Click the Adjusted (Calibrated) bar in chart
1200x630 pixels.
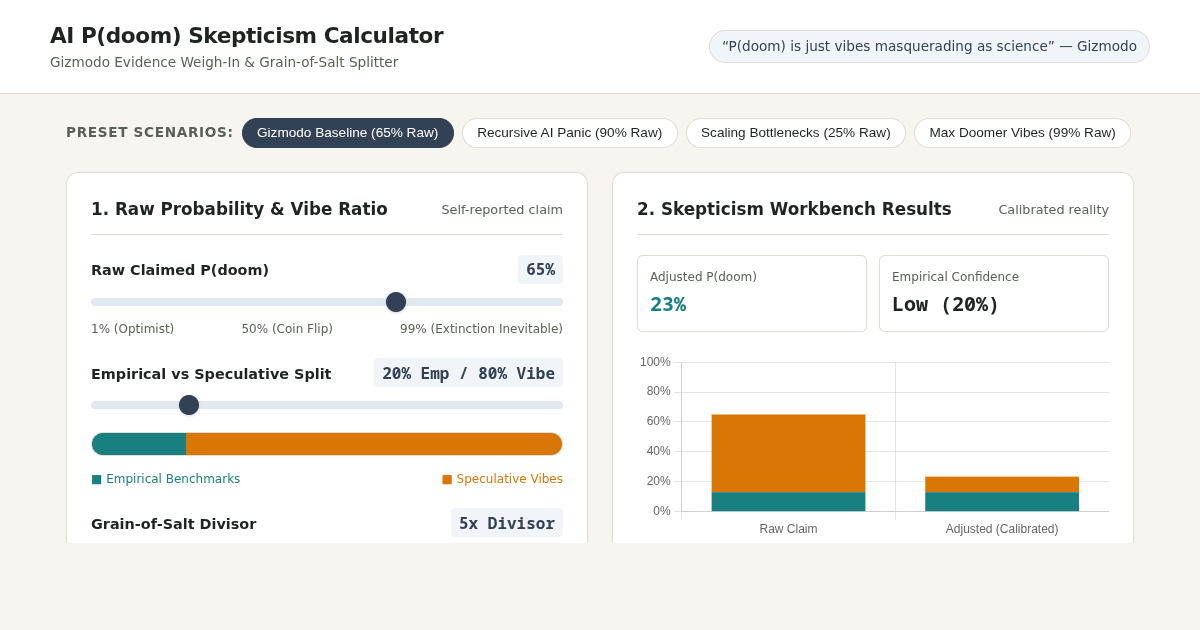pyautogui.click(x=1002, y=494)
